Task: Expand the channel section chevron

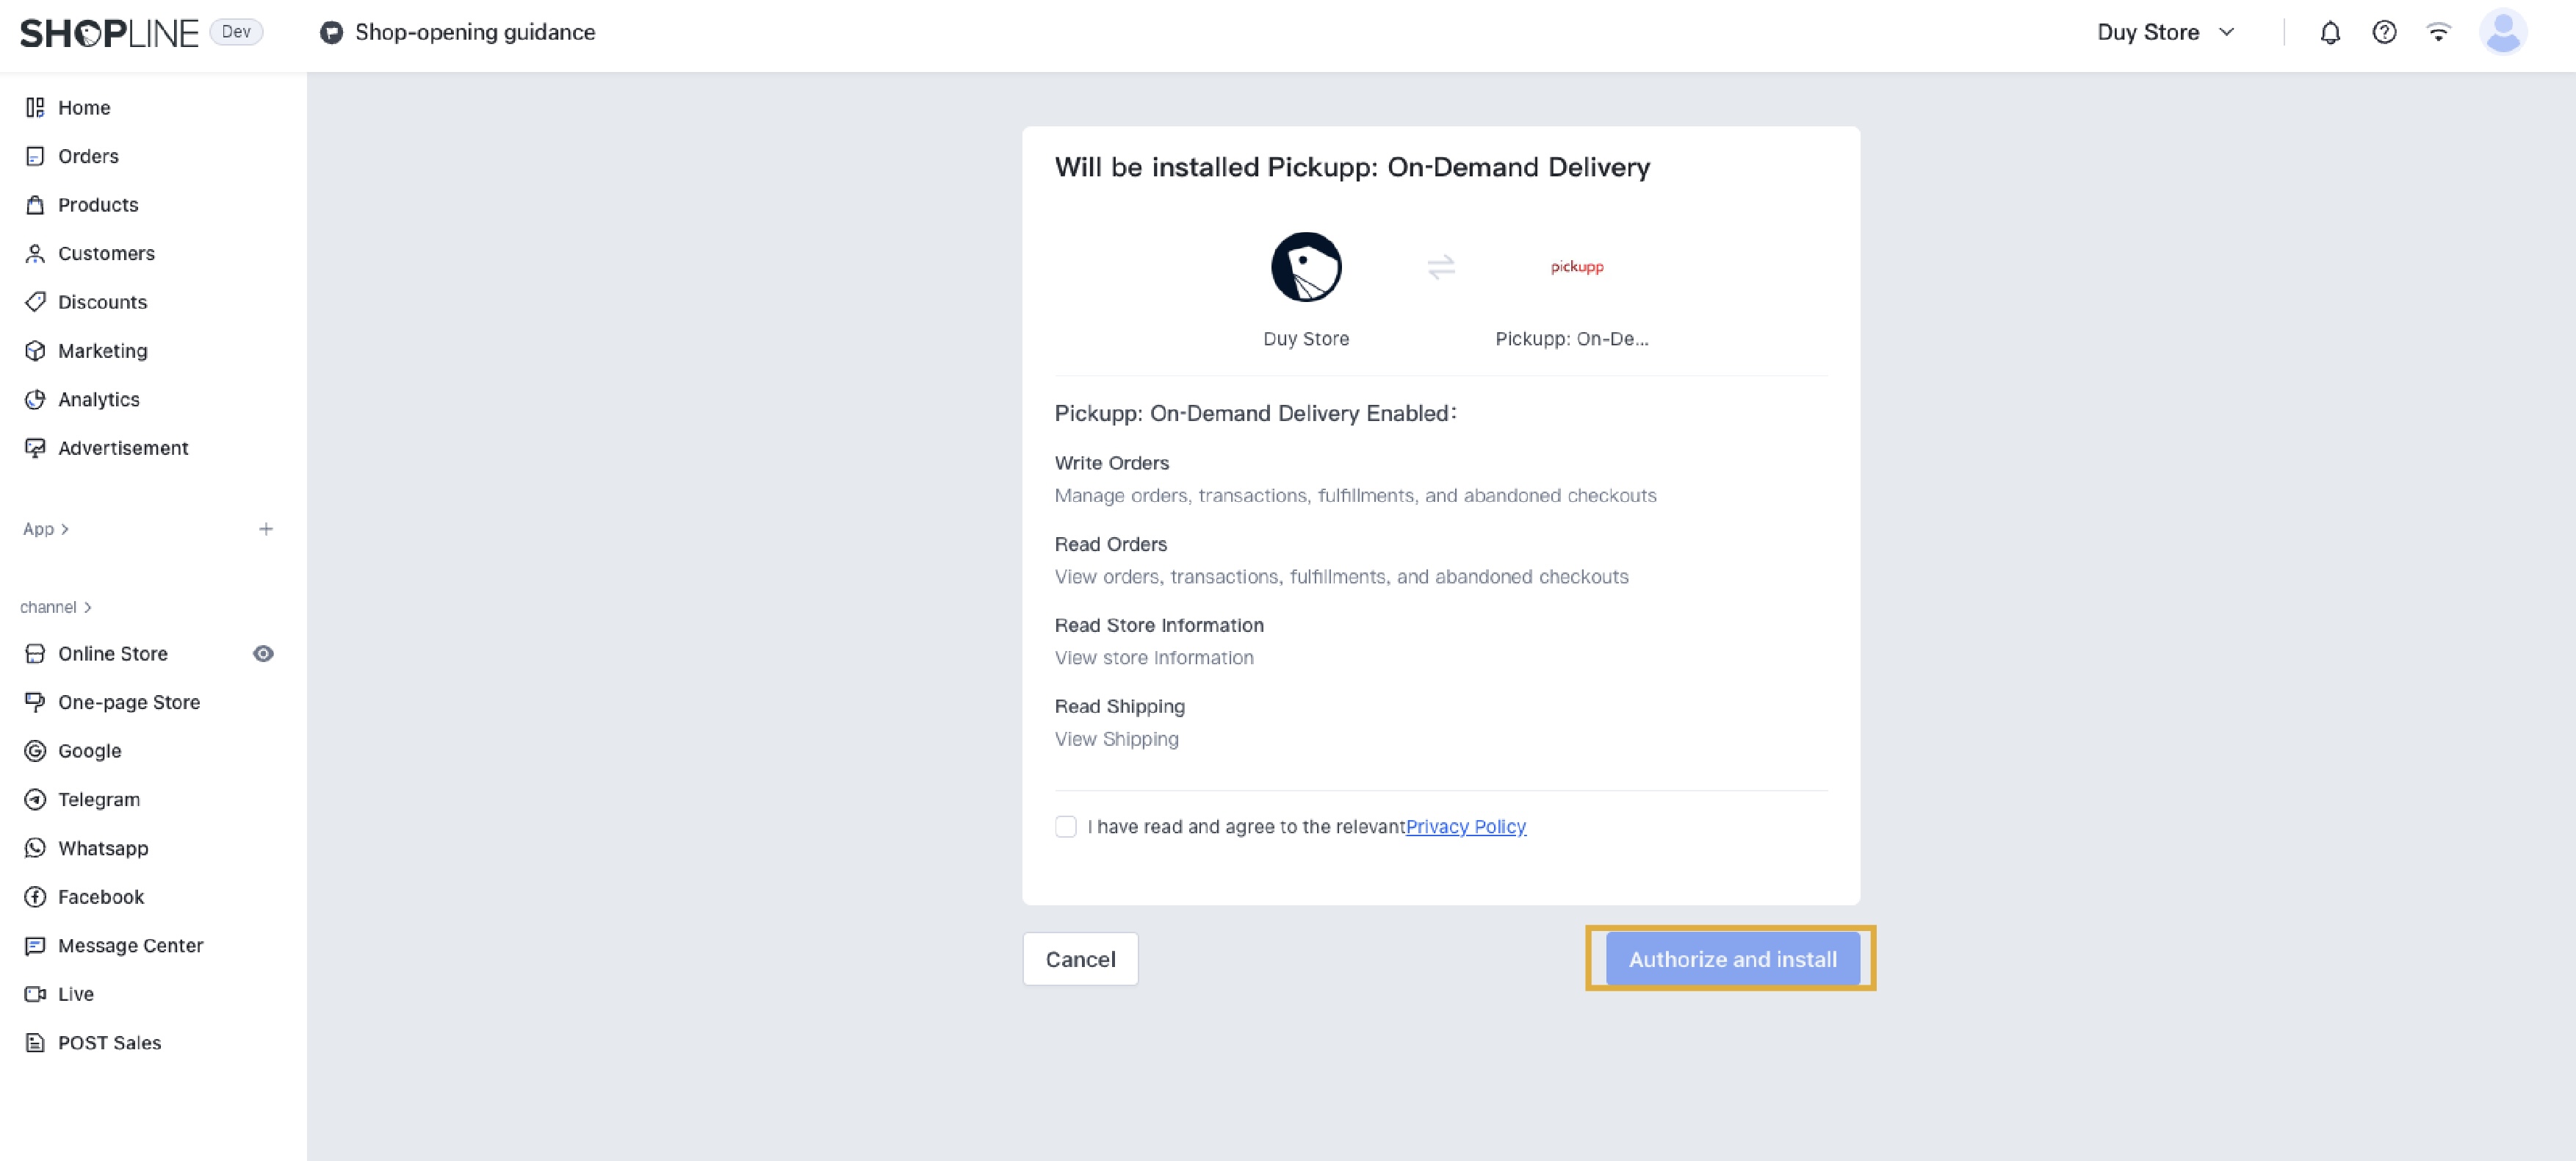Action: point(88,607)
